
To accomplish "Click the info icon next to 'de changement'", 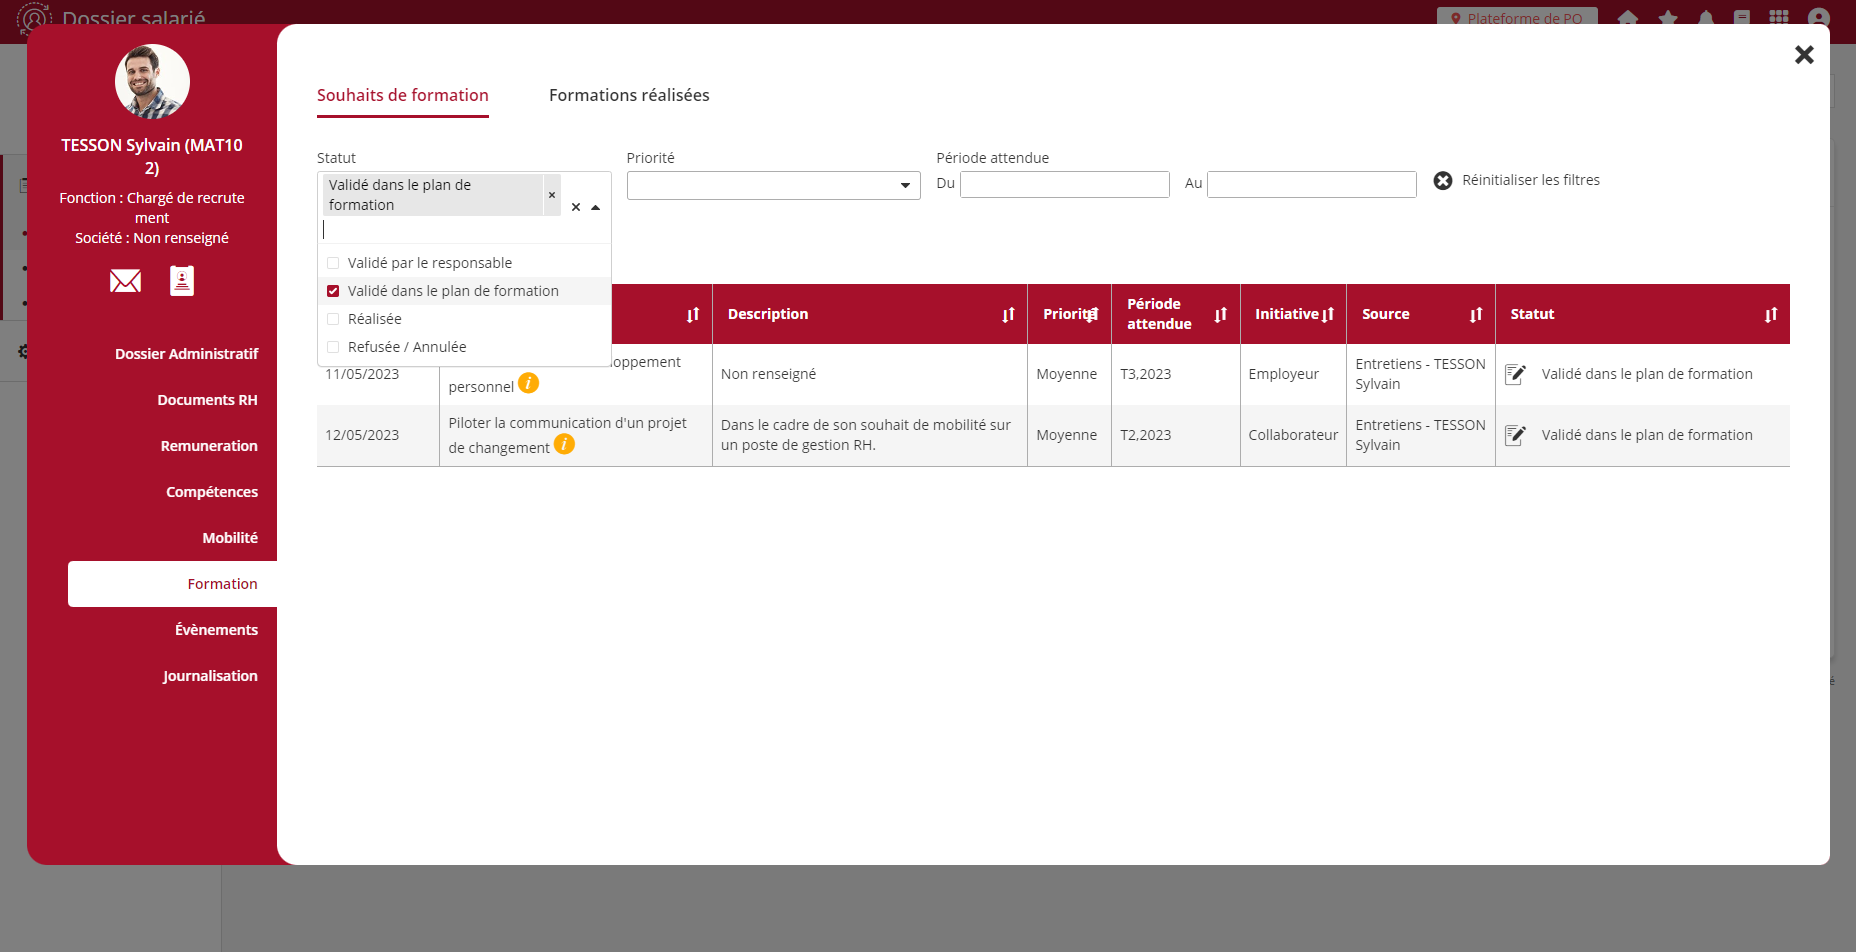I will 564,444.
